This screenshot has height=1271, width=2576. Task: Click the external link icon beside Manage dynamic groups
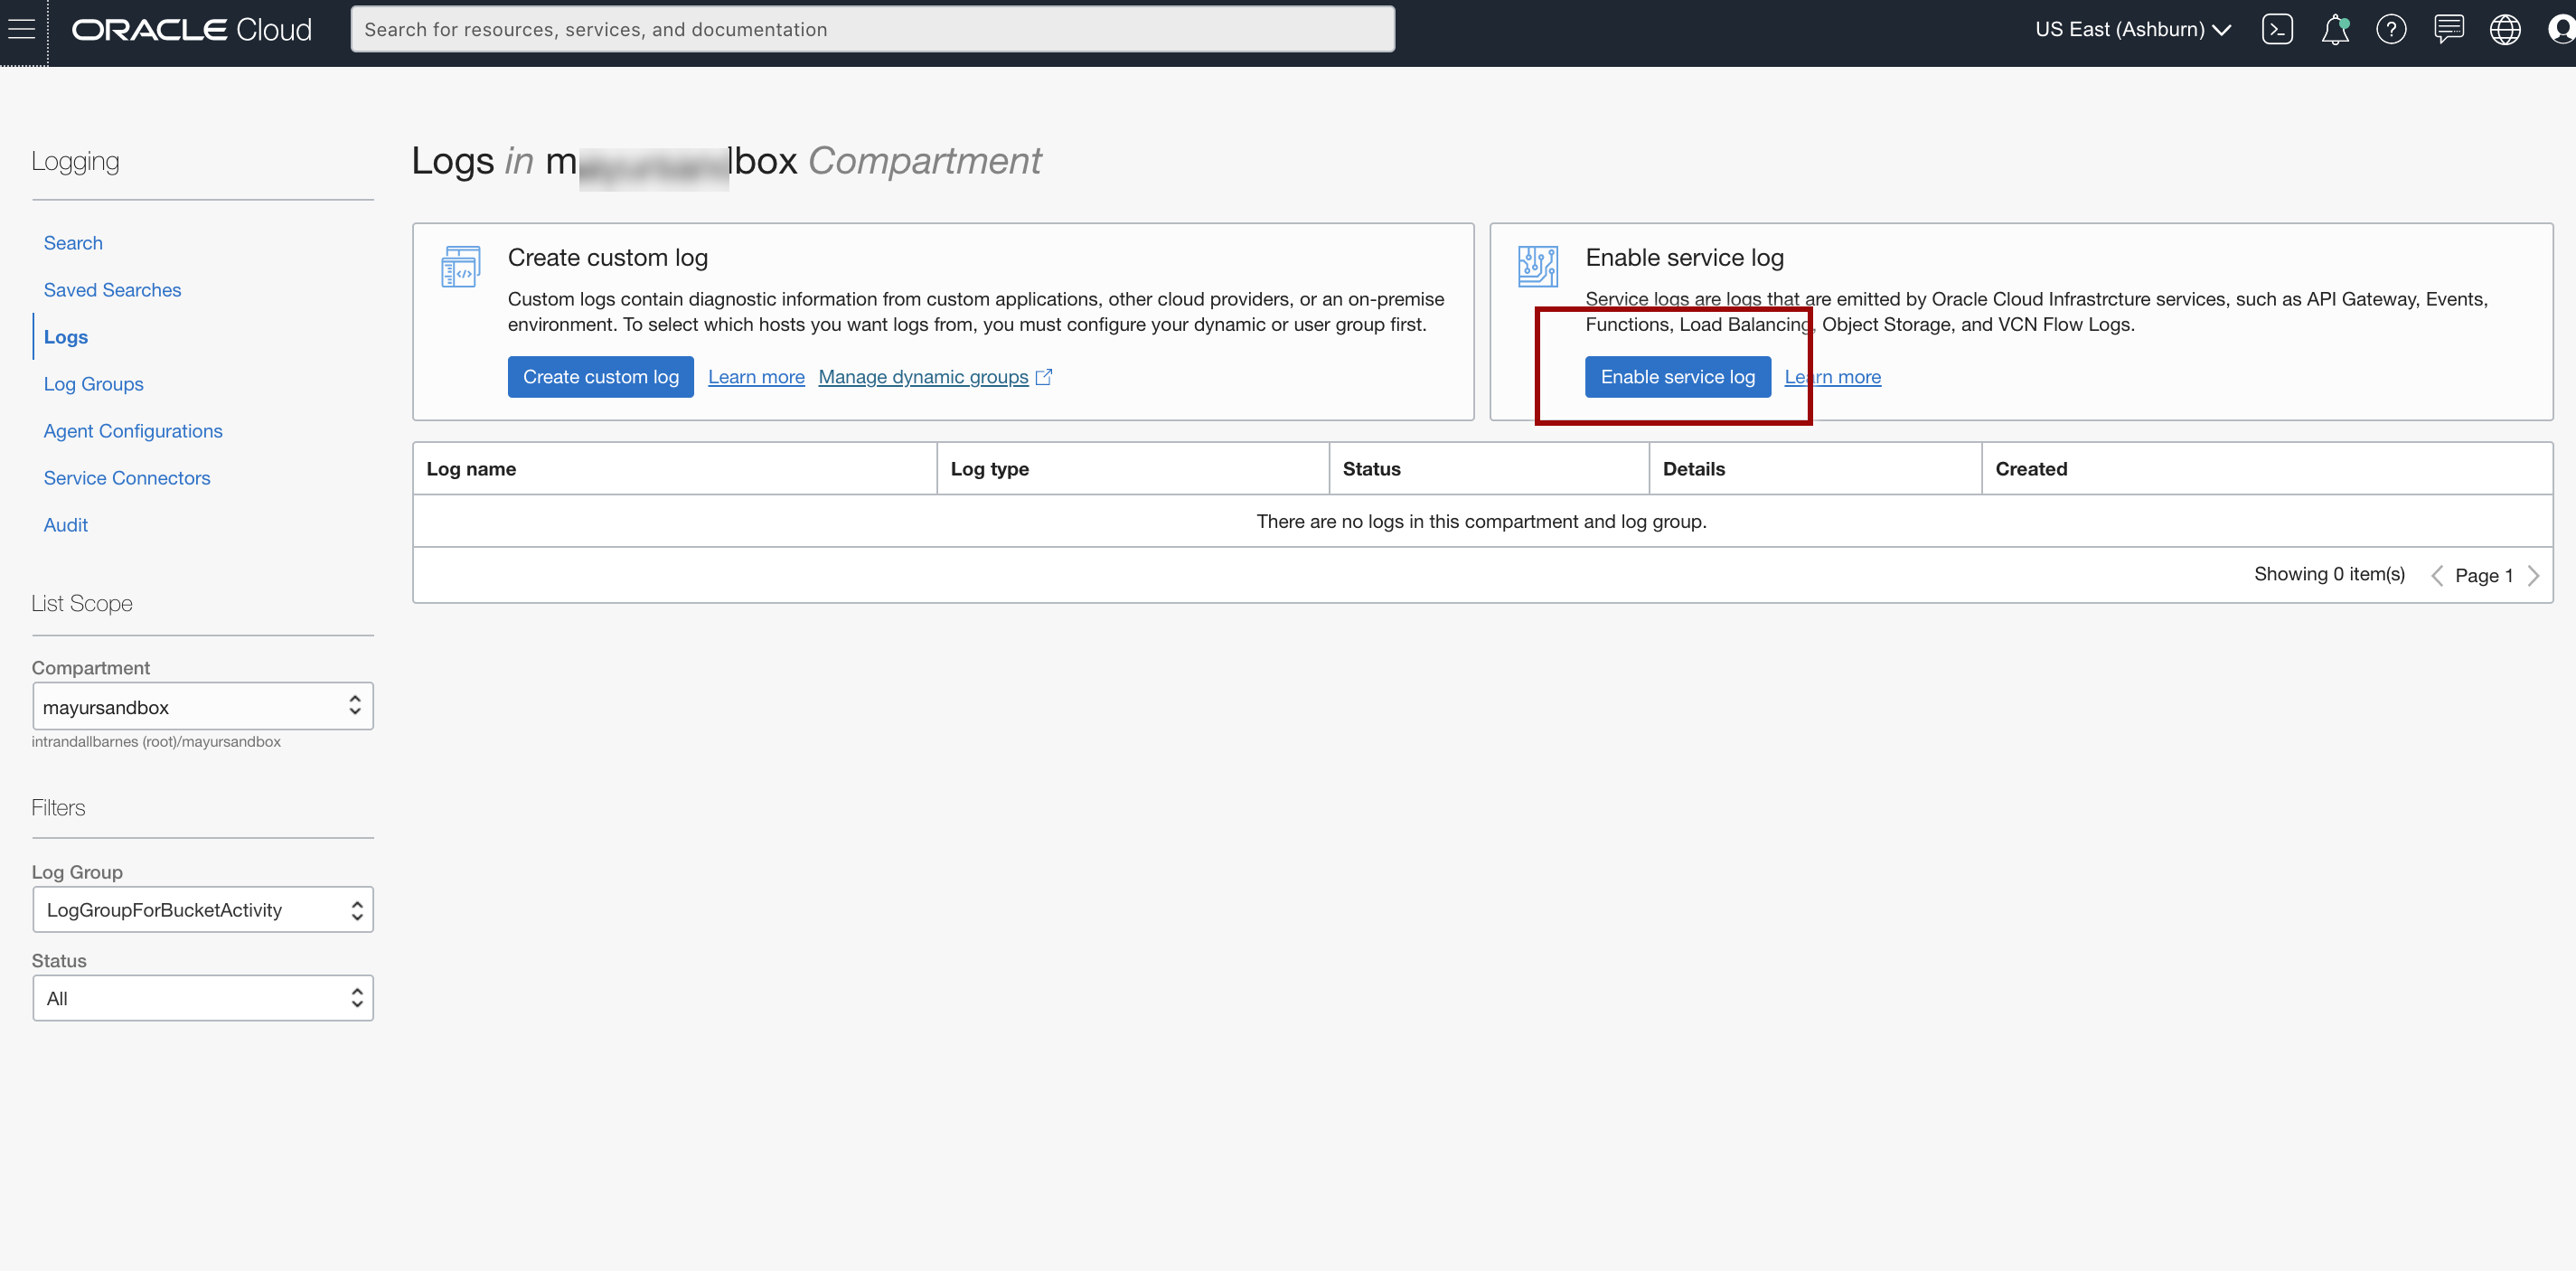[x=1044, y=377]
